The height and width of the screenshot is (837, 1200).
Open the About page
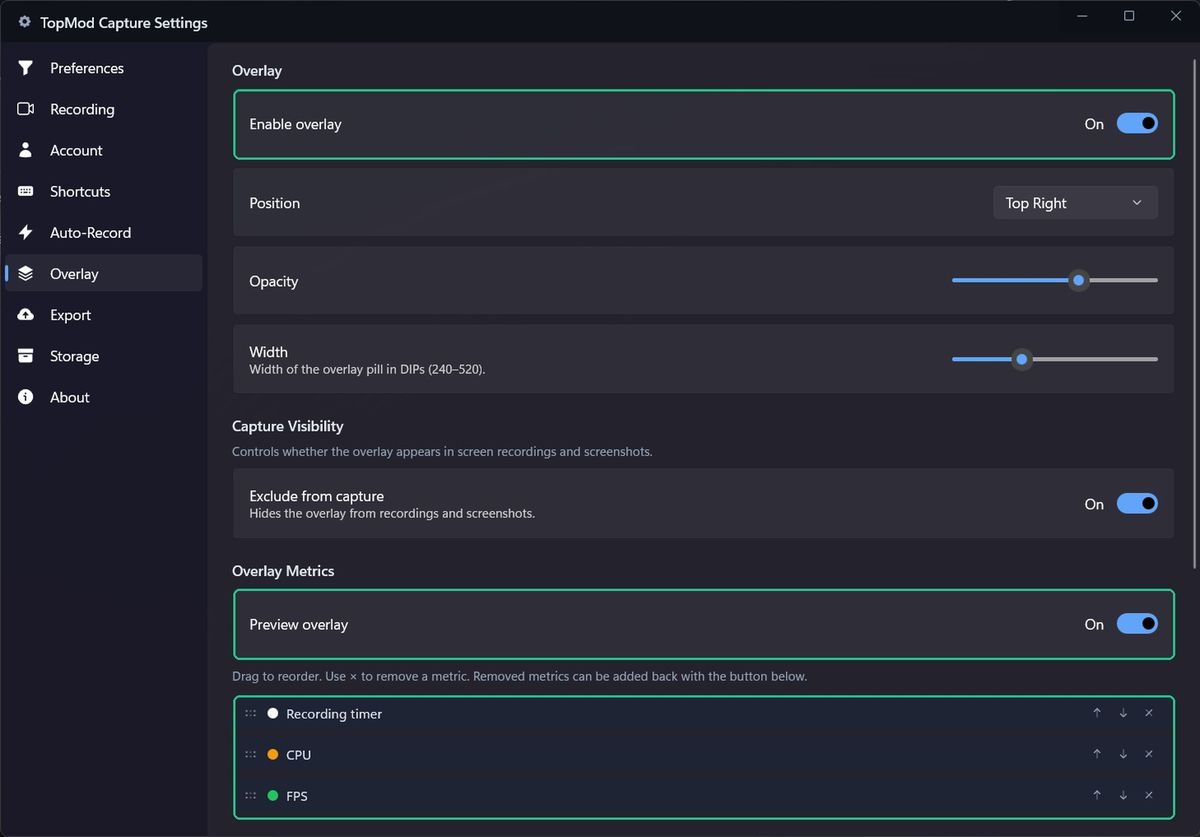tap(104, 397)
